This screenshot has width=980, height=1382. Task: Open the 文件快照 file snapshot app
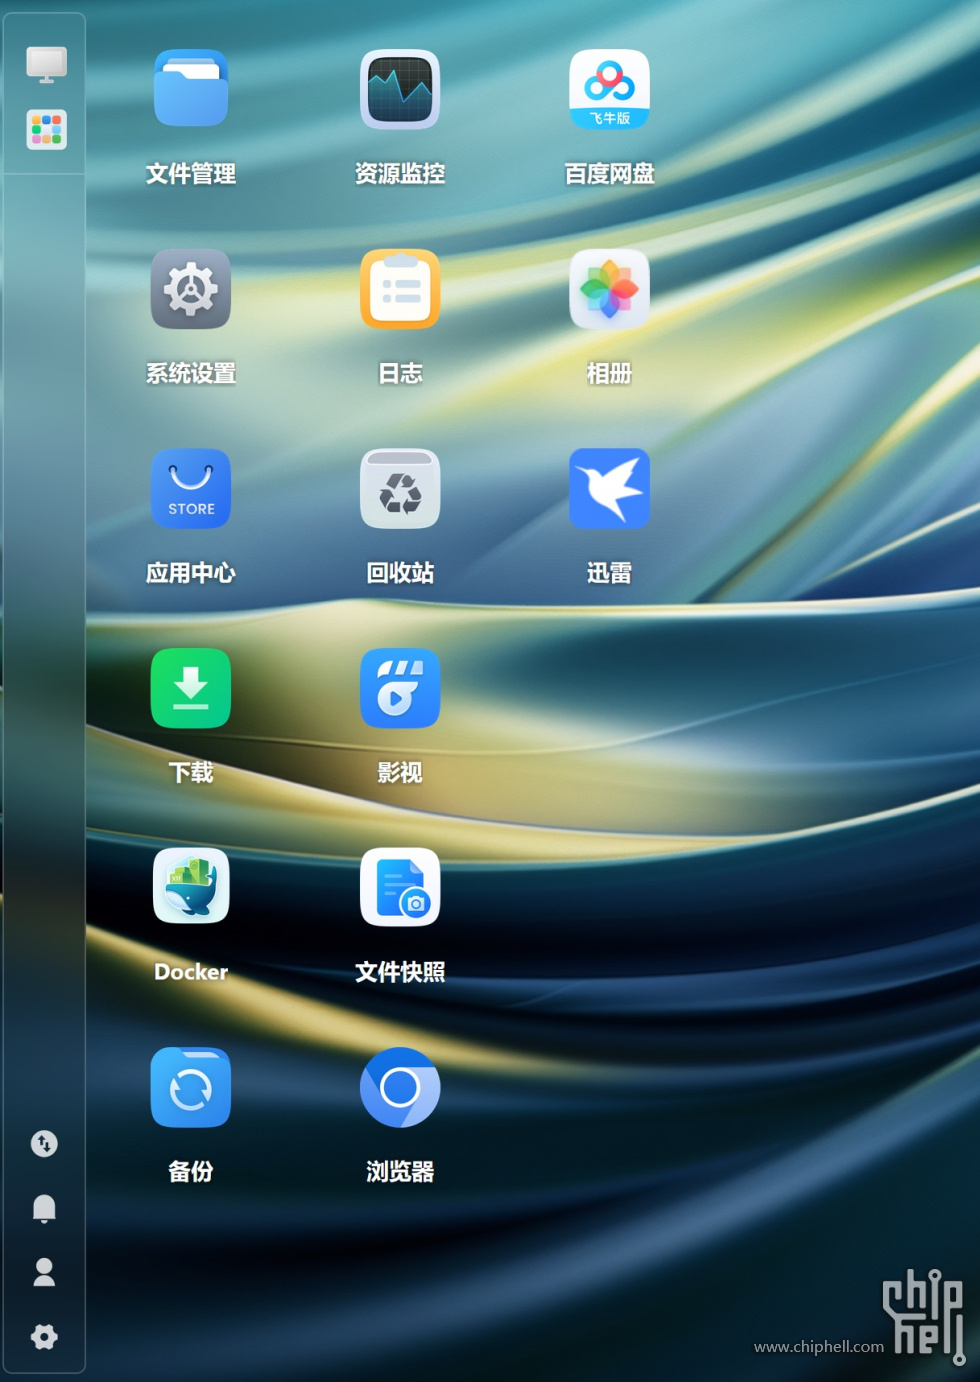point(400,887)
